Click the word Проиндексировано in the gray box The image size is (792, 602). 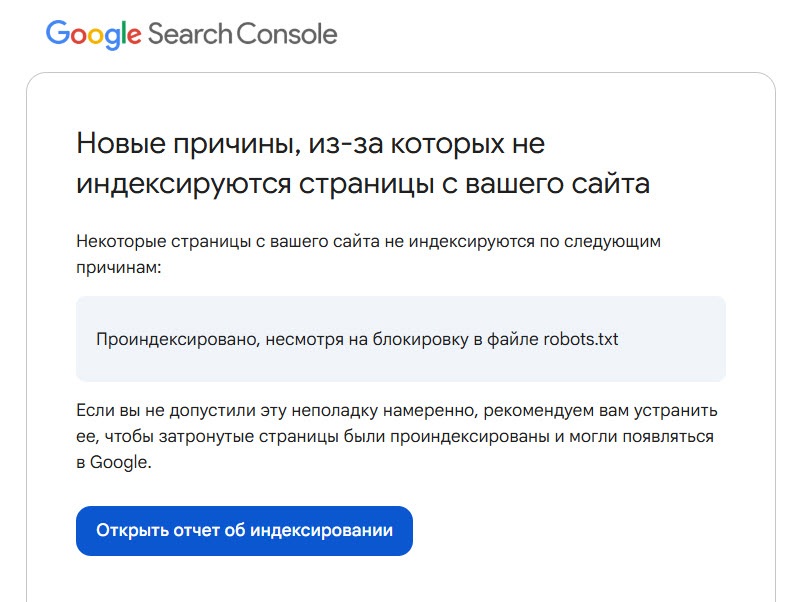click(x=178, y=339)
